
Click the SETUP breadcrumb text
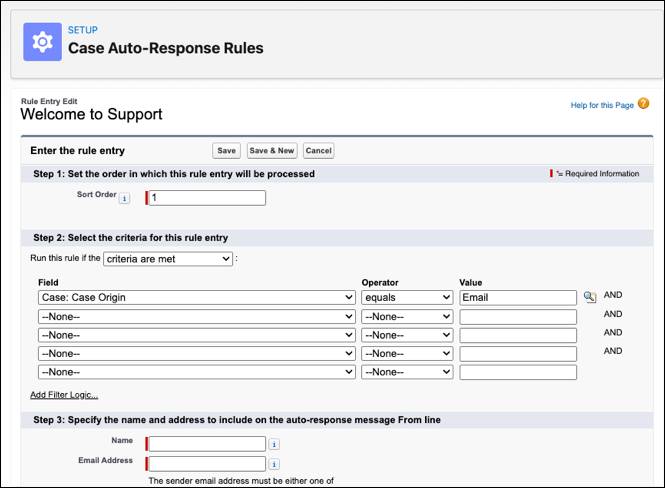(83, 30)
